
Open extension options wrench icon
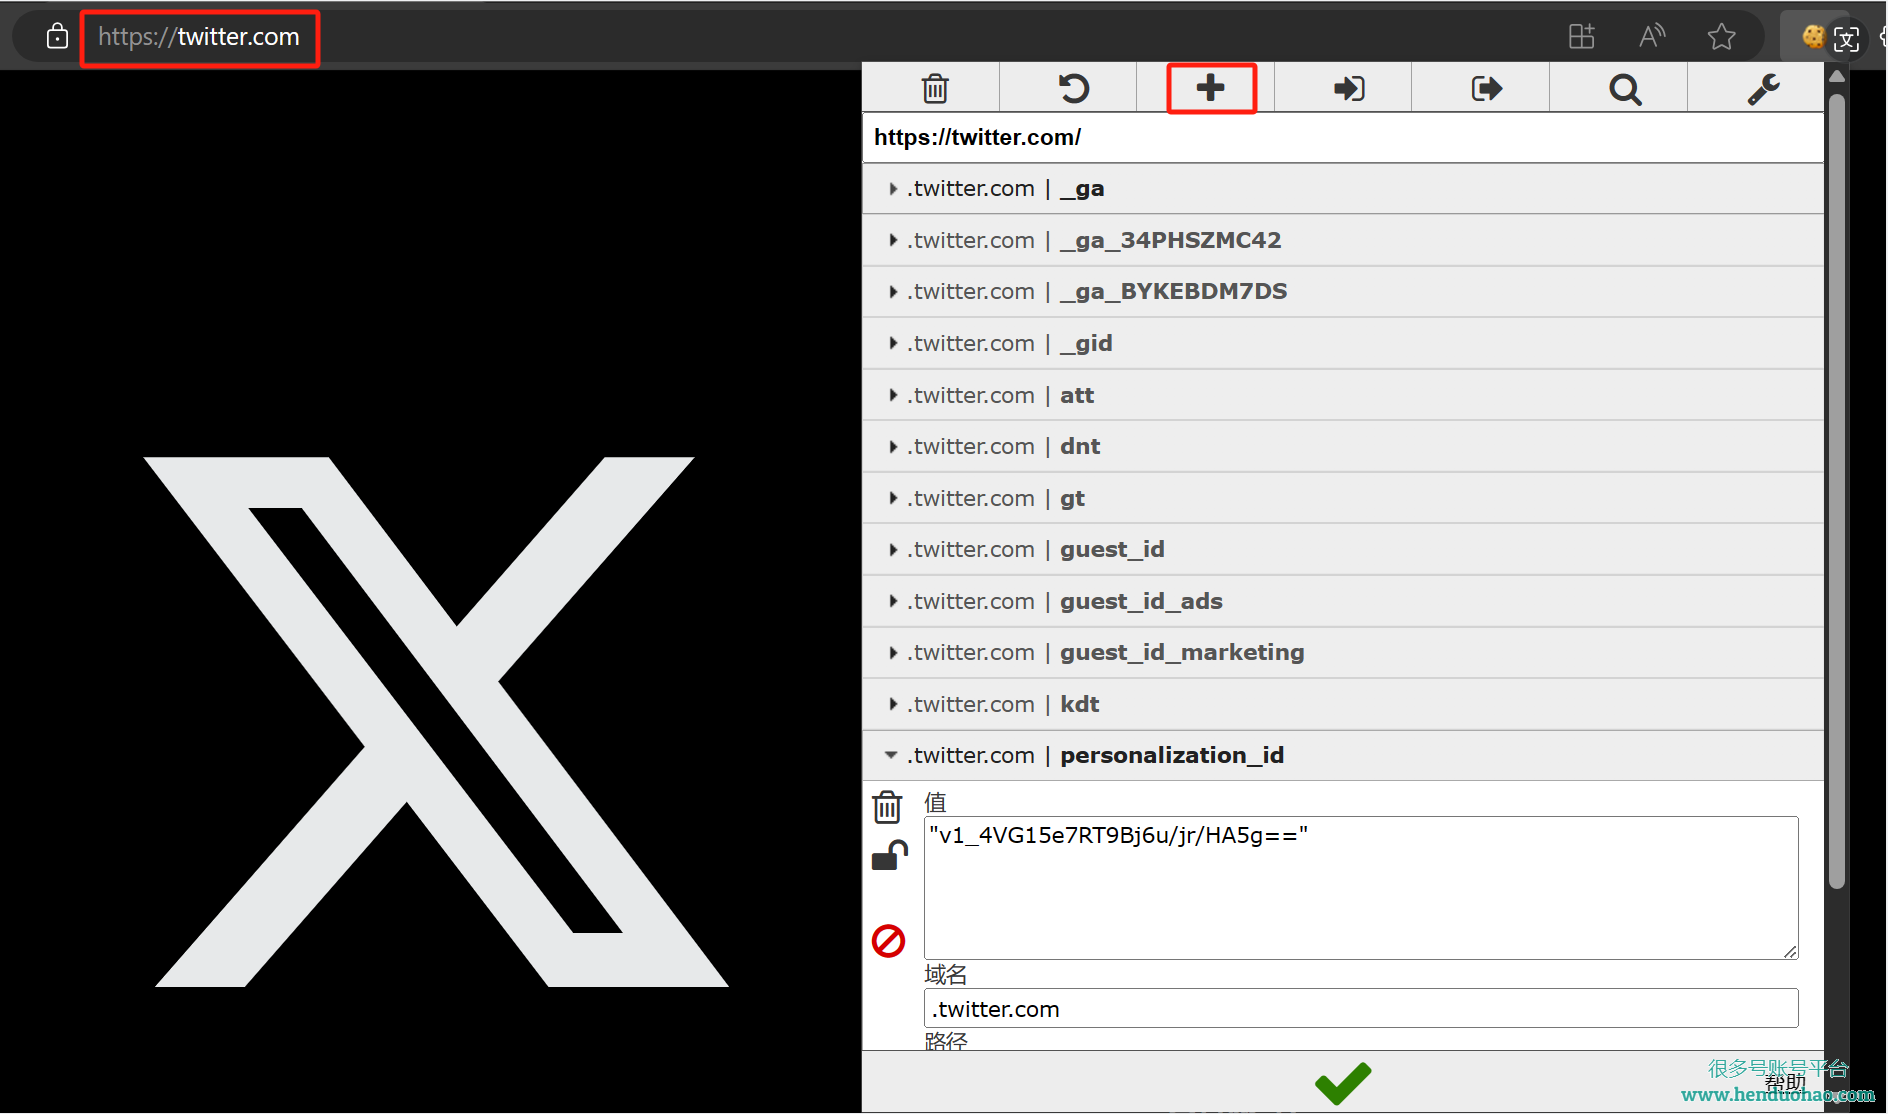(1763, 89)
